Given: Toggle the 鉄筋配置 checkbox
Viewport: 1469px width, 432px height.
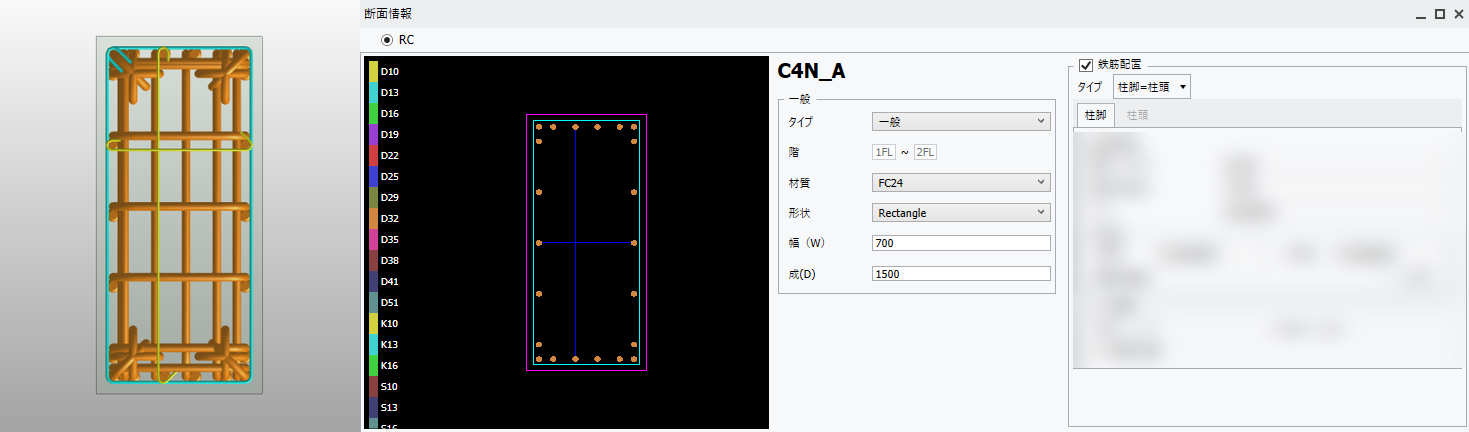Looking at the screenshot, I should (x=1086, y=65).
